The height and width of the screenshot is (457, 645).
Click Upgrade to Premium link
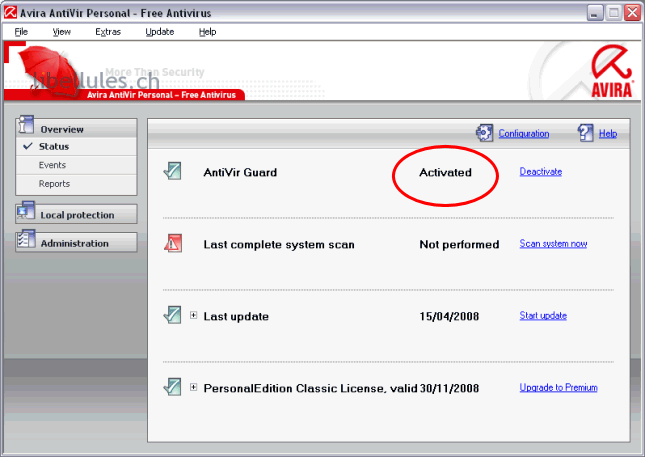[558, 387]
